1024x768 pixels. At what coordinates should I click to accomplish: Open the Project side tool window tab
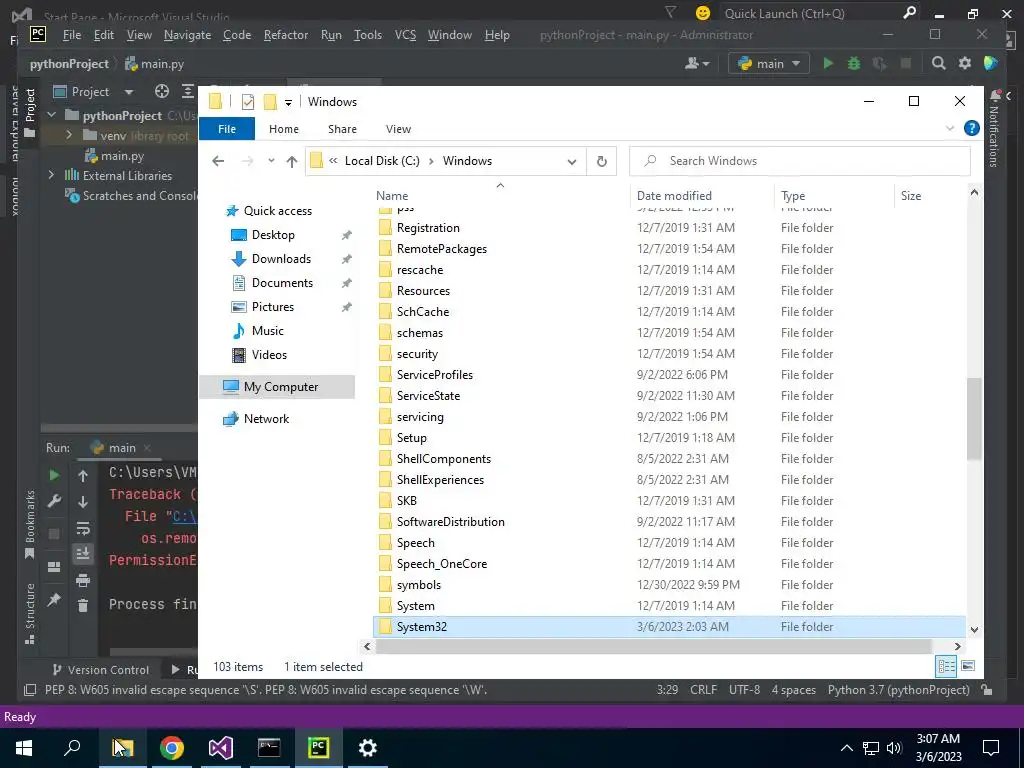(29, 112)
